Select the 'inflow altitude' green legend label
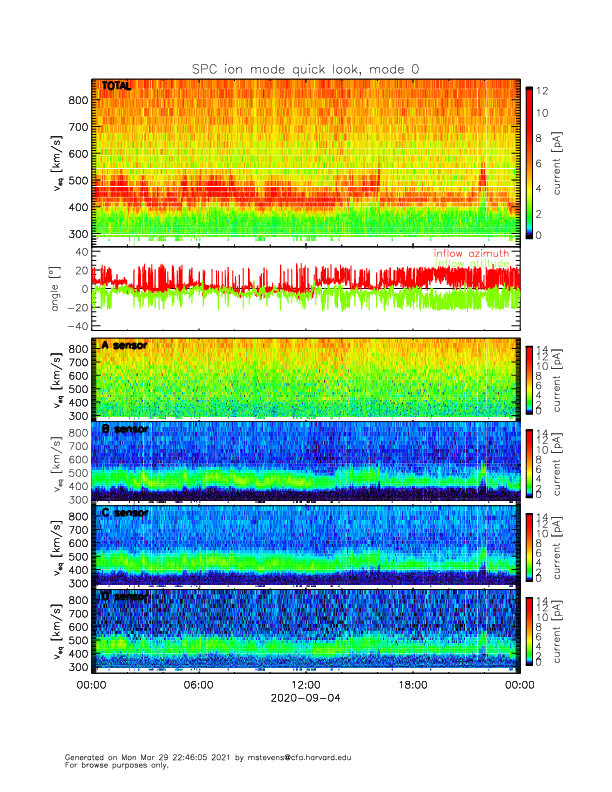This screenshot has height=792, width=612. pyautogui.click(x=470, y=263)
